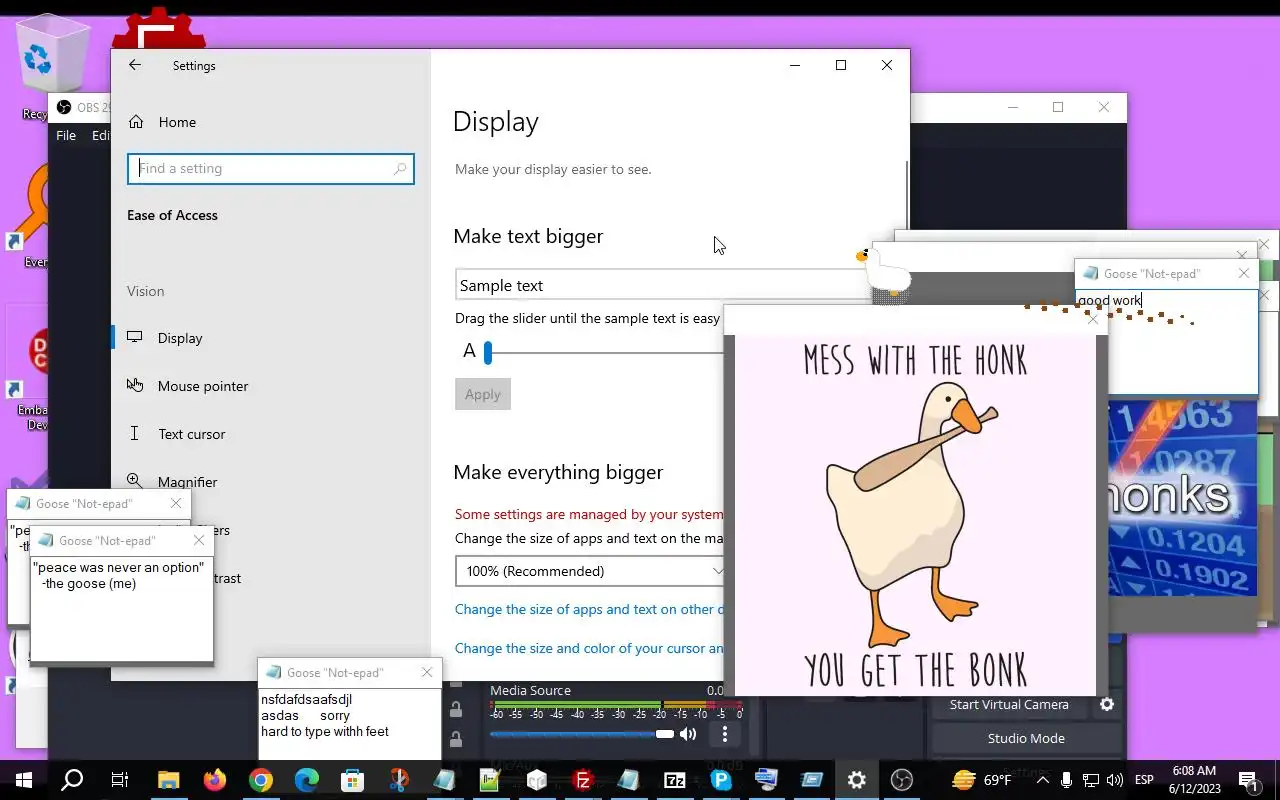Screen dimensions: 1280x800
Task: Close the 'hard to type' Goose Not-epad
Action: (427, 672)
